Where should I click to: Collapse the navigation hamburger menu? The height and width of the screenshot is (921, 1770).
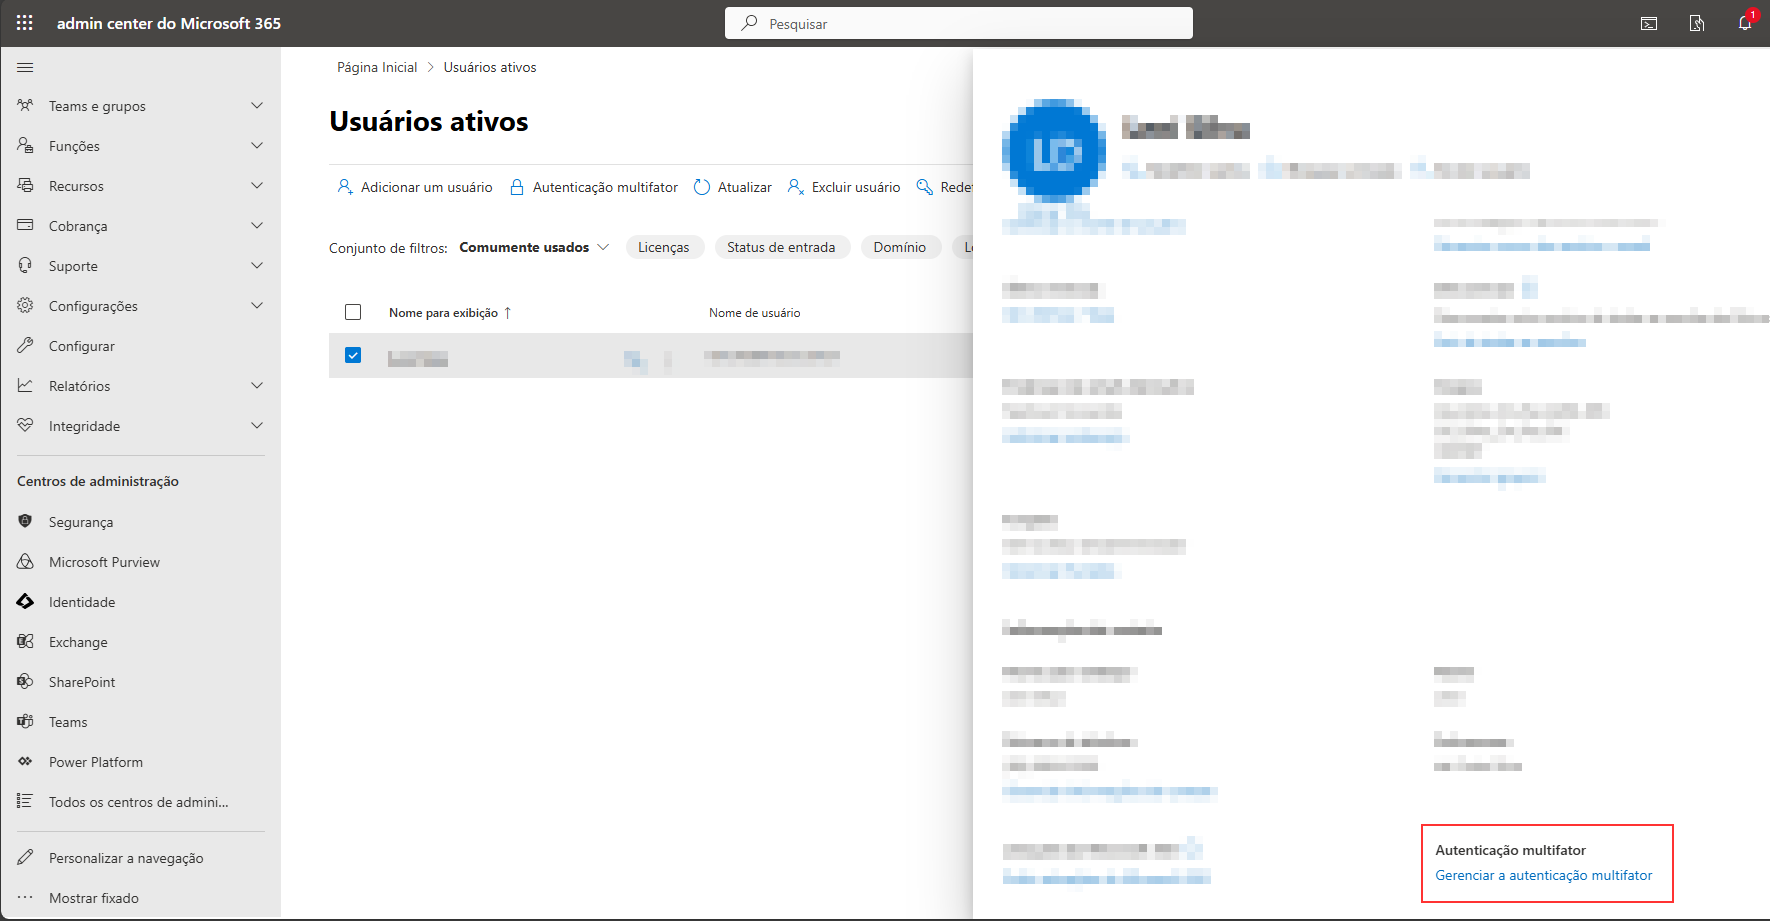click(25, 67)
